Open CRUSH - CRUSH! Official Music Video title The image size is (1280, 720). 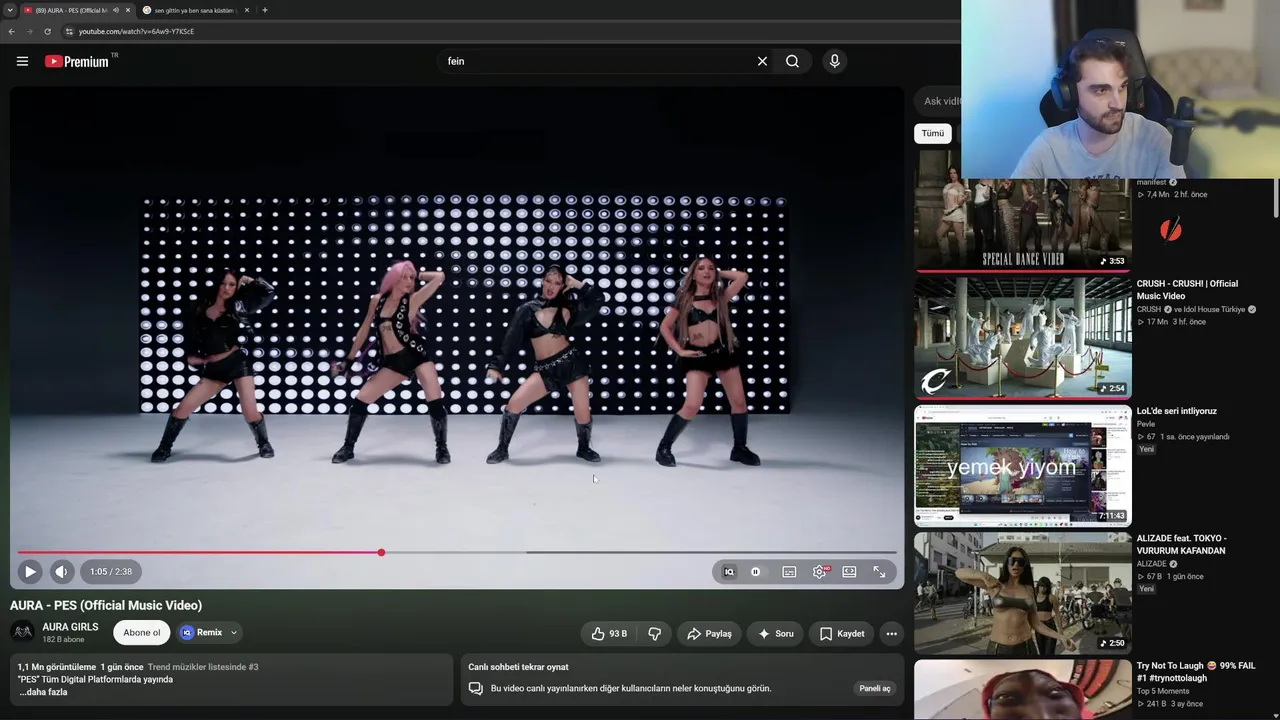click(1187, 290)
